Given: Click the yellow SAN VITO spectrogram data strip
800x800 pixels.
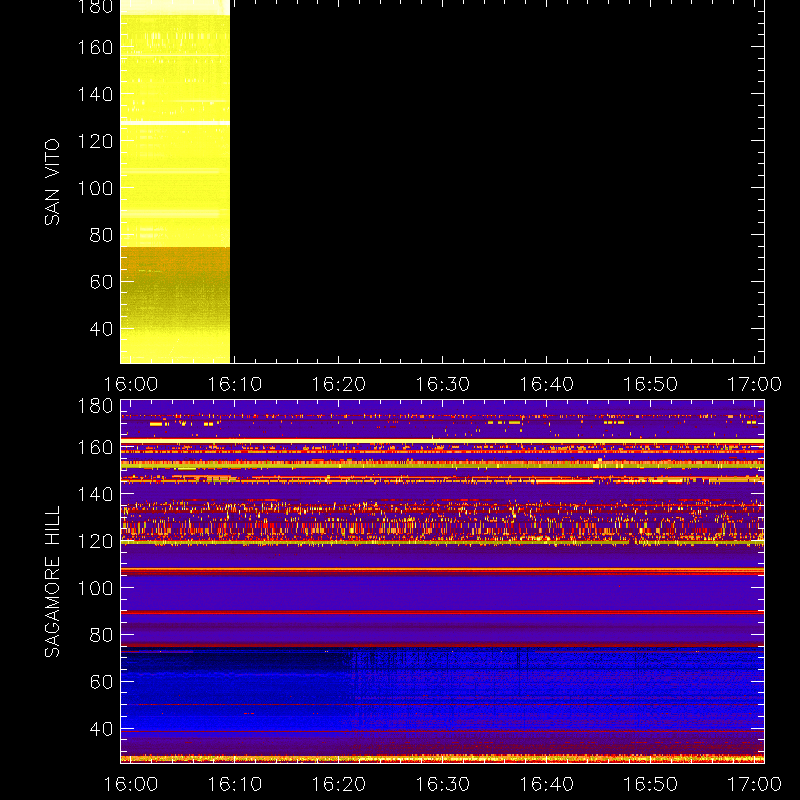Looking at the screenshot, I should tap(175, 182).
